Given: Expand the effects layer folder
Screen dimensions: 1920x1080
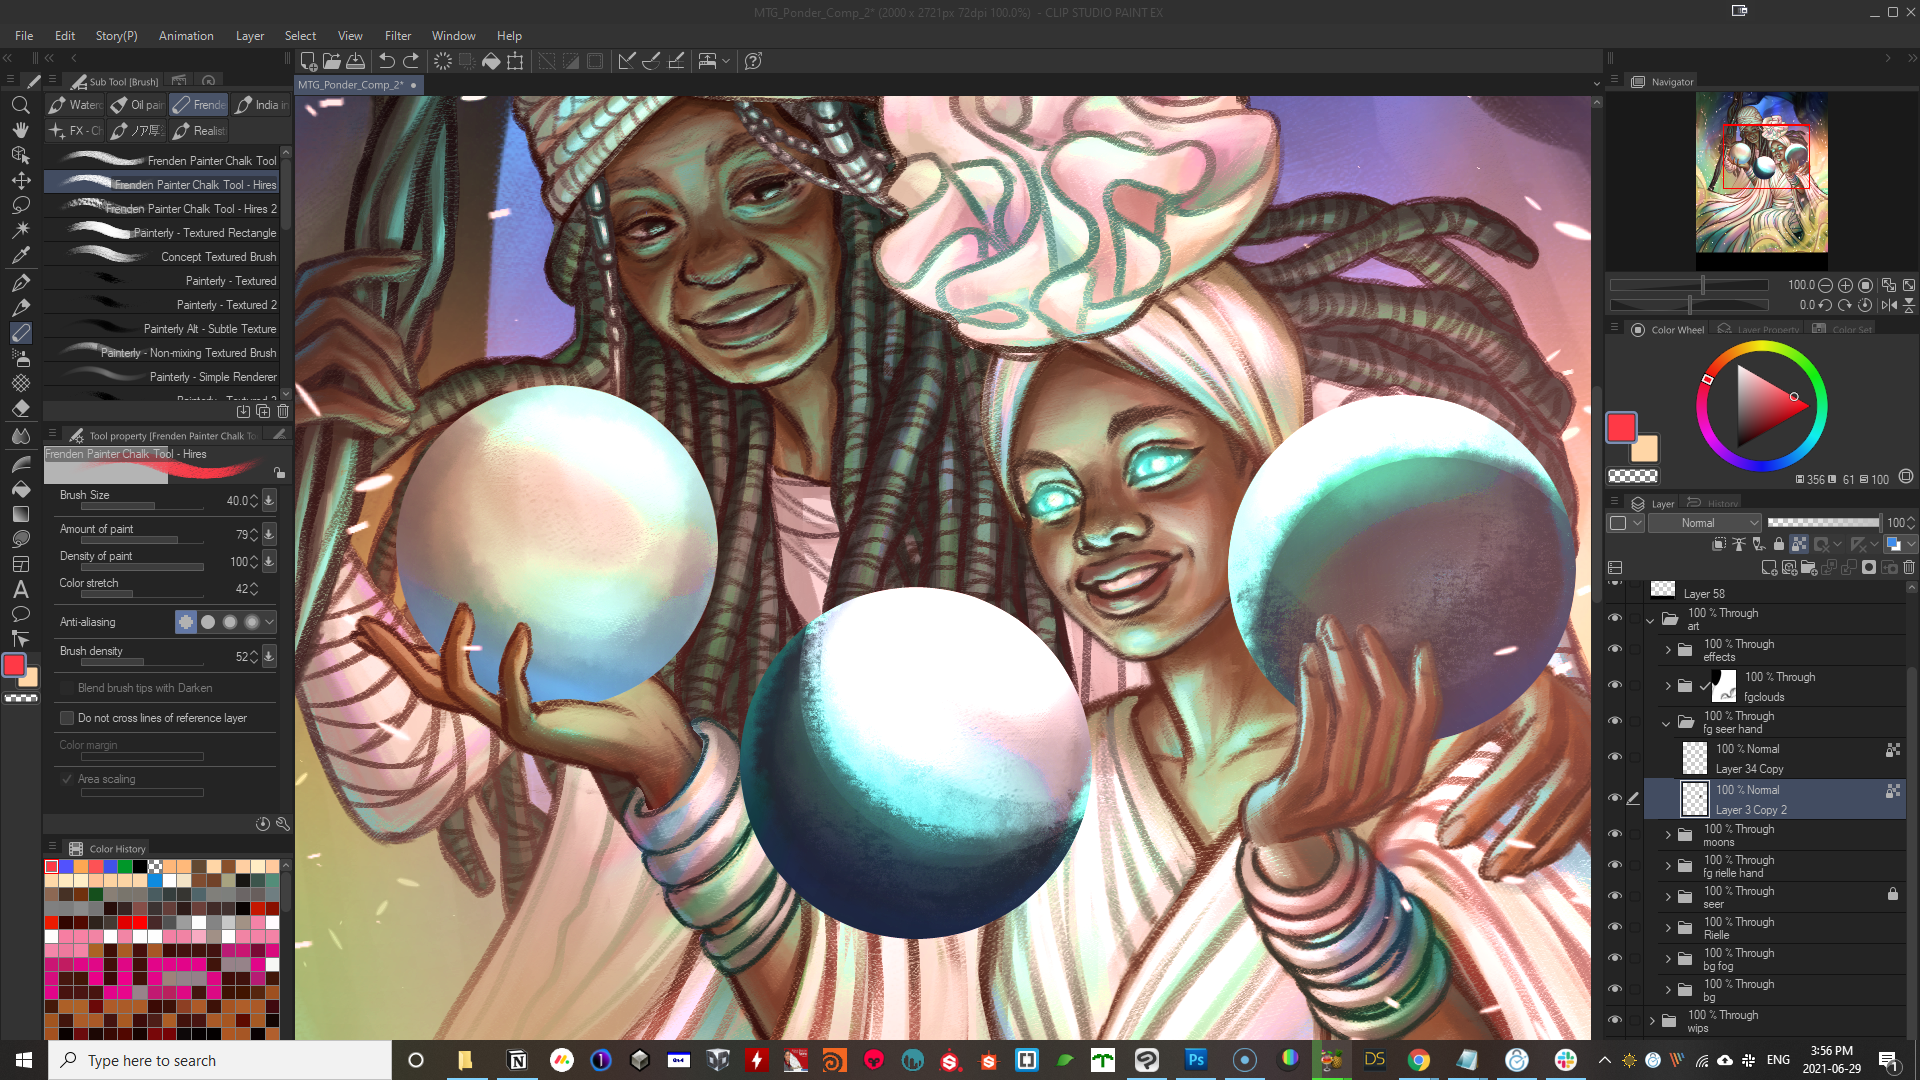Looking at the screenshot, I should pos(1668,650).
